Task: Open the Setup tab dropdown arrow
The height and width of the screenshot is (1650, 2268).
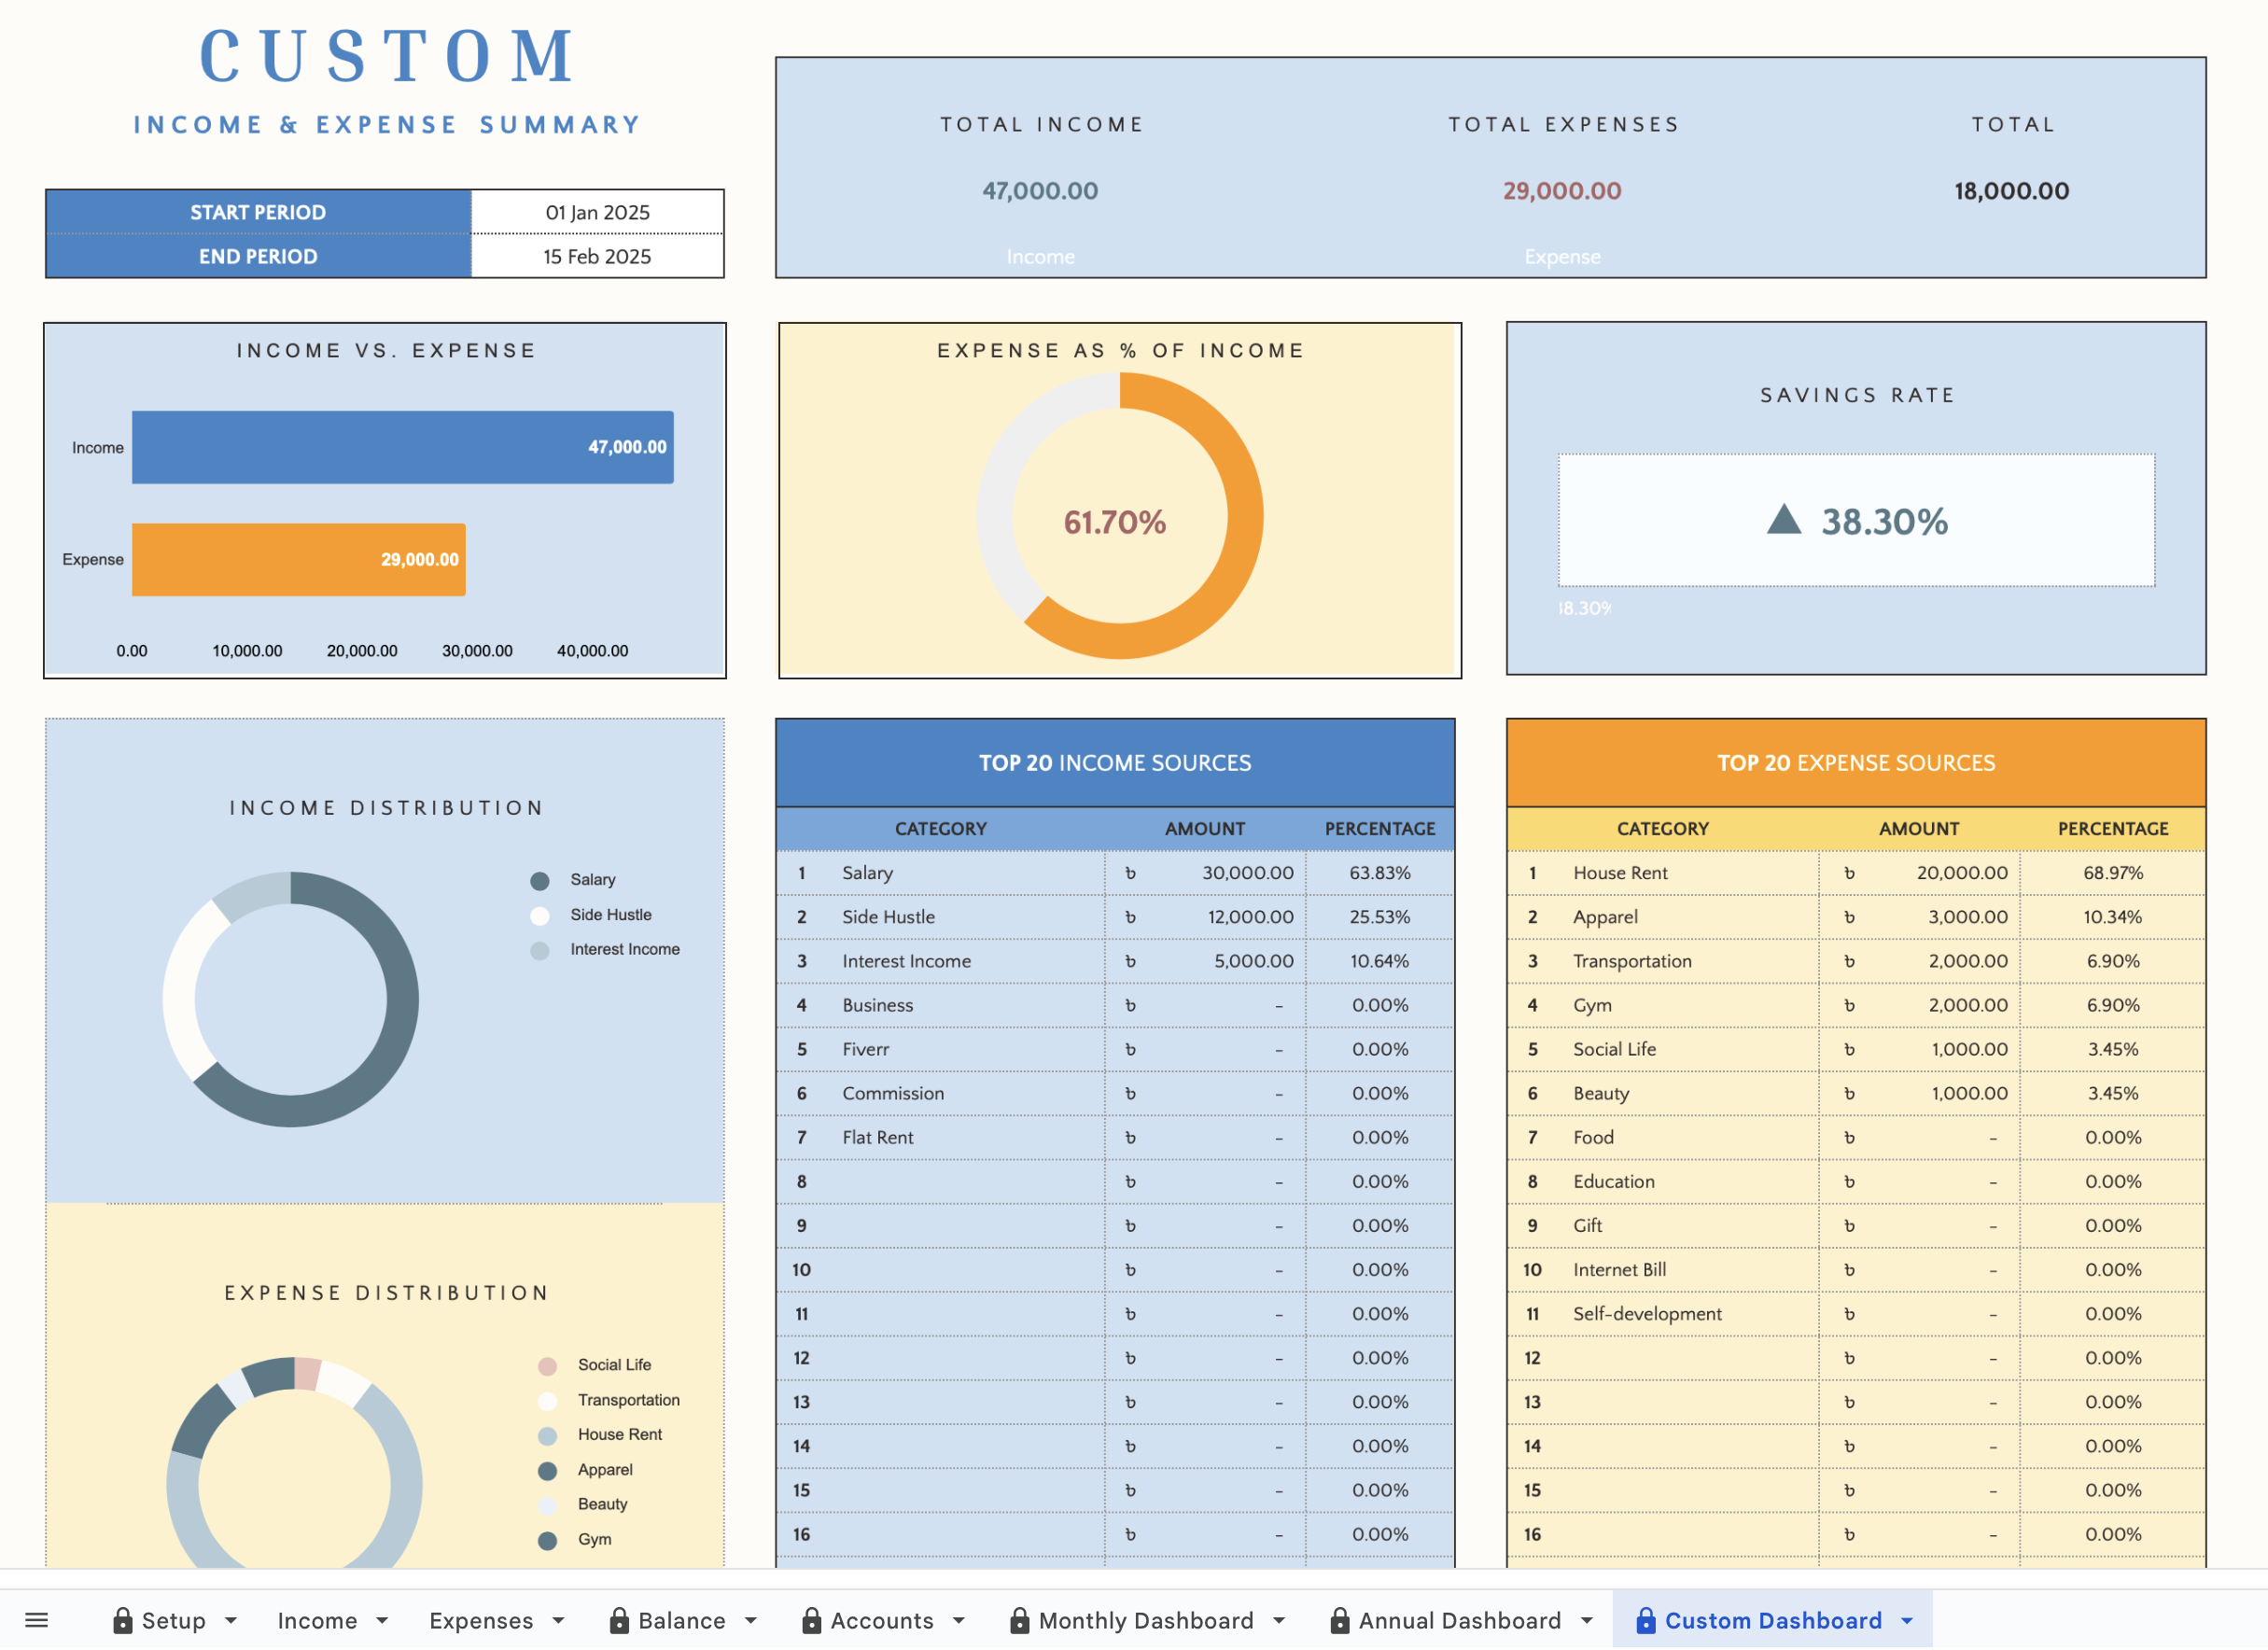Action: 231,1621
